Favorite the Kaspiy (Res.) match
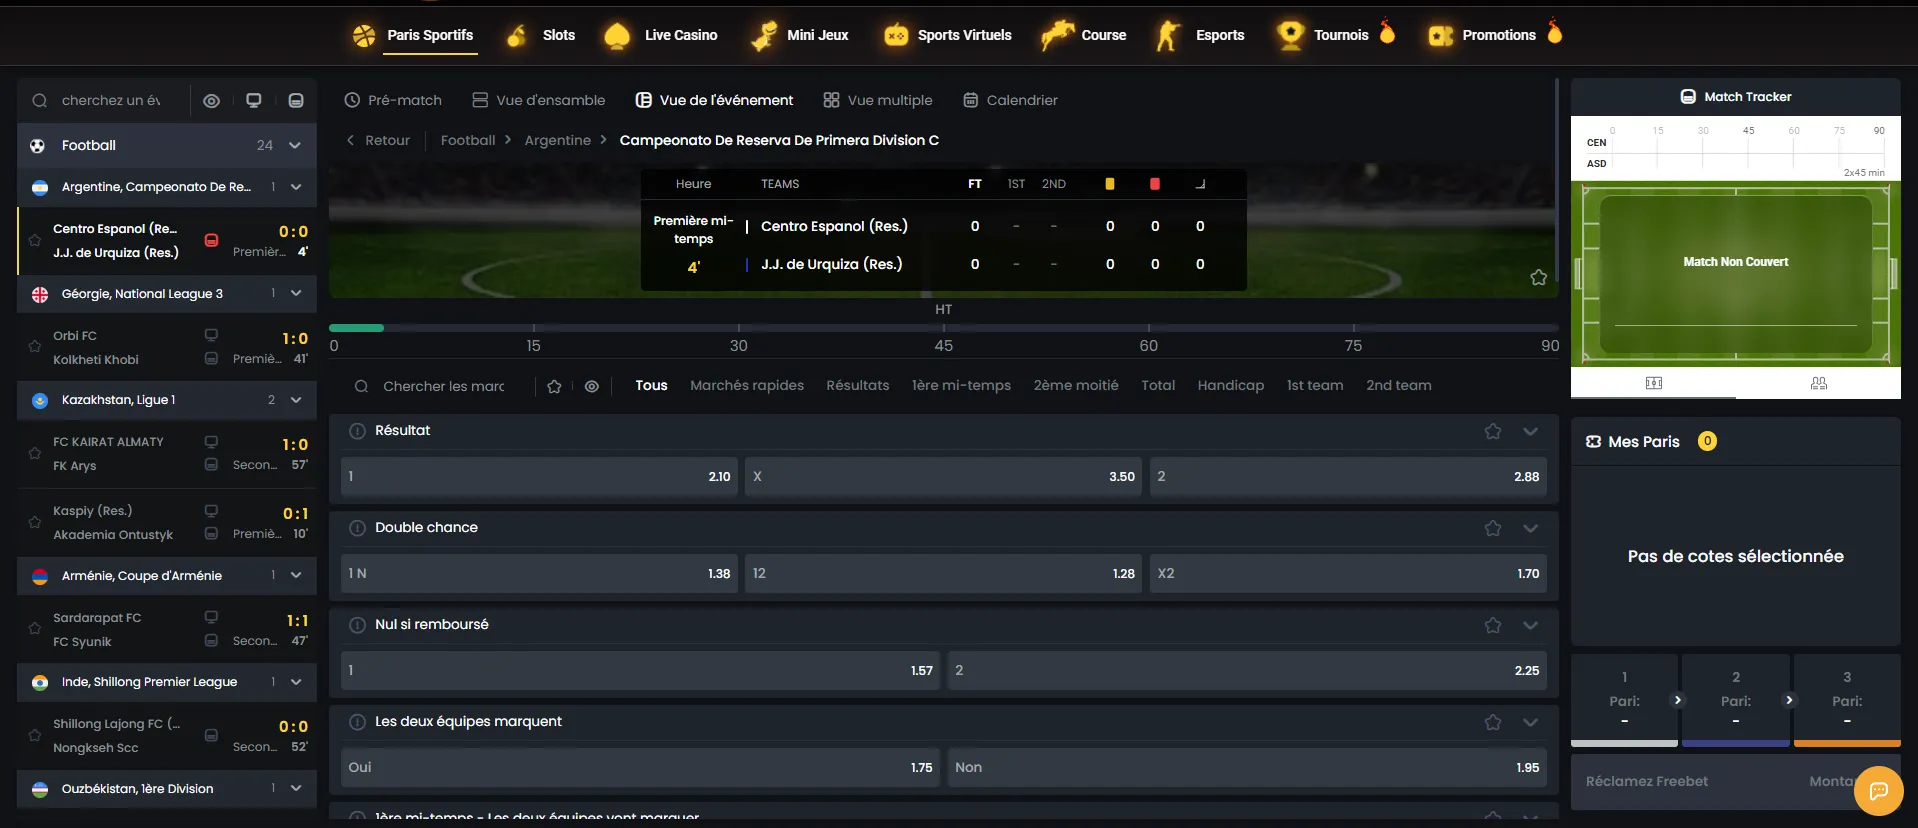 (35, 522)
